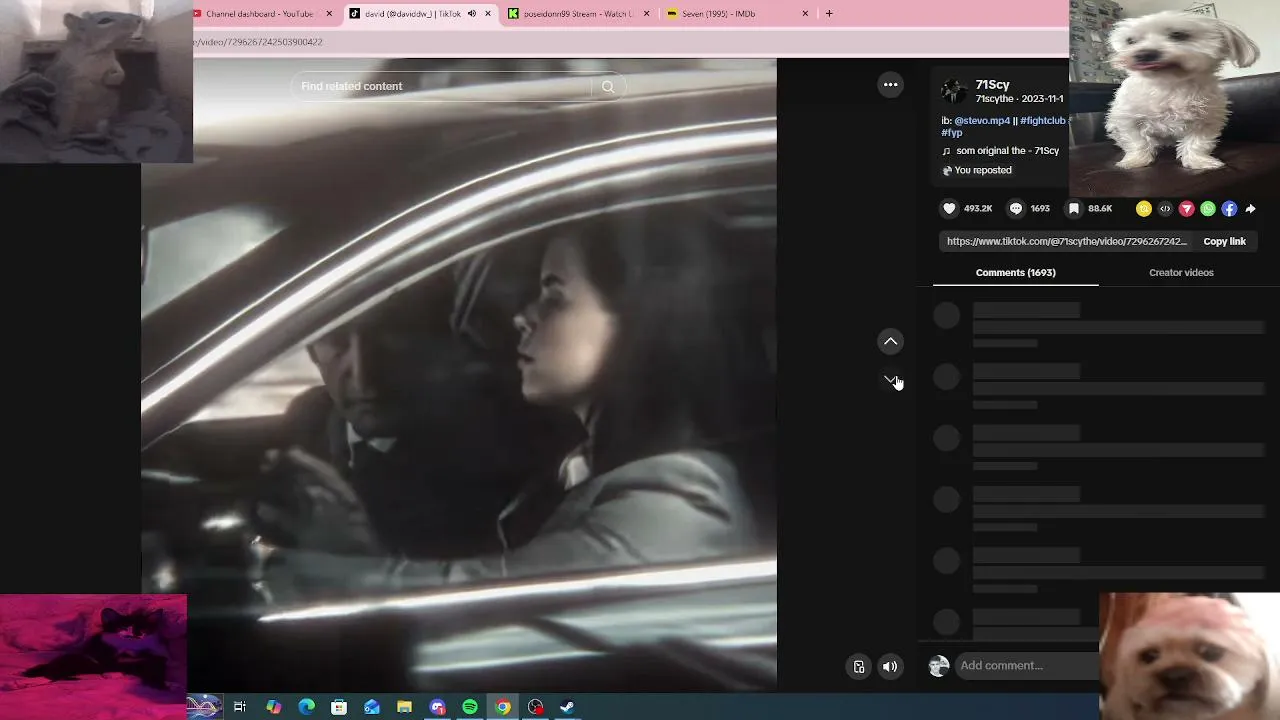The height and width of the screenshot is (720, 1280).
Task: Click the 493.2K likes count
Action: point(978,209)
